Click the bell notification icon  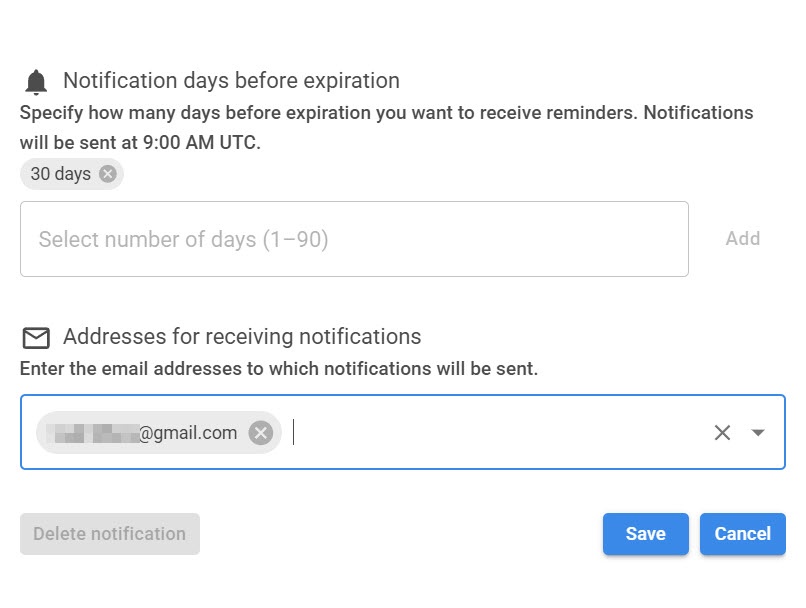click(x=36, y=82)
